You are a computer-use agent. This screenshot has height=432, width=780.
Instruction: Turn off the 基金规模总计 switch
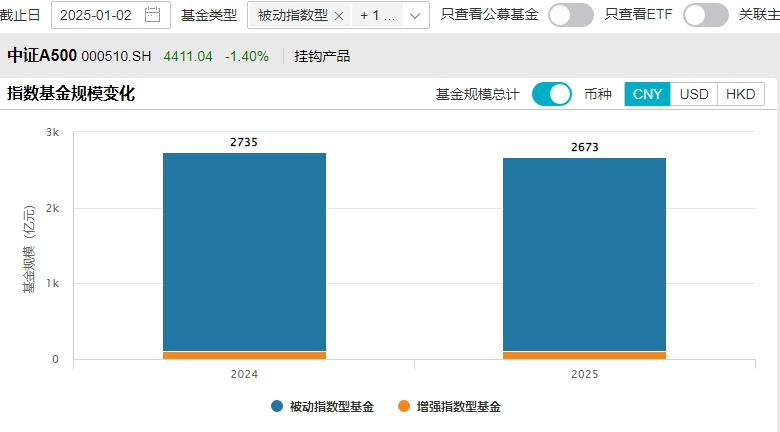[552, 94]
